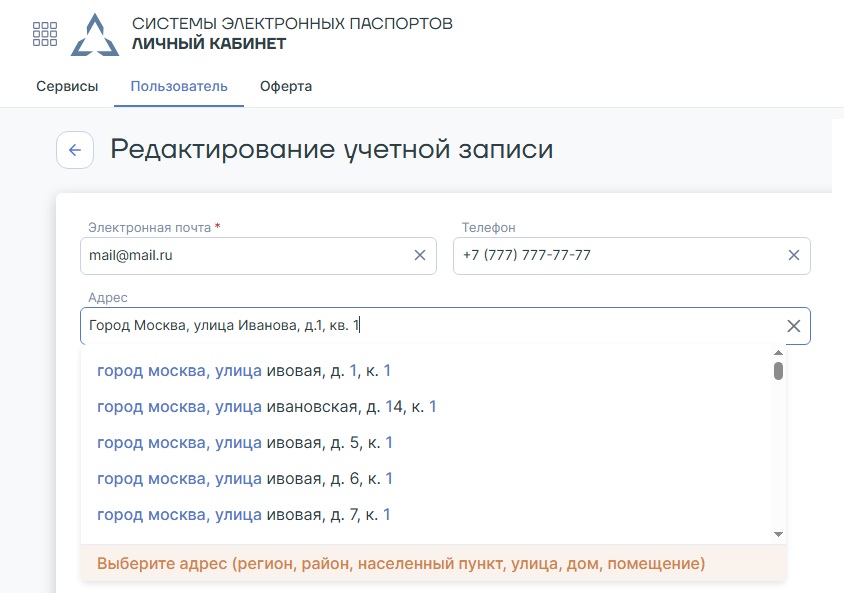This screenshot has width=846, height=593.
Task: Switch to the Сервисы tab
Action: 67,86
